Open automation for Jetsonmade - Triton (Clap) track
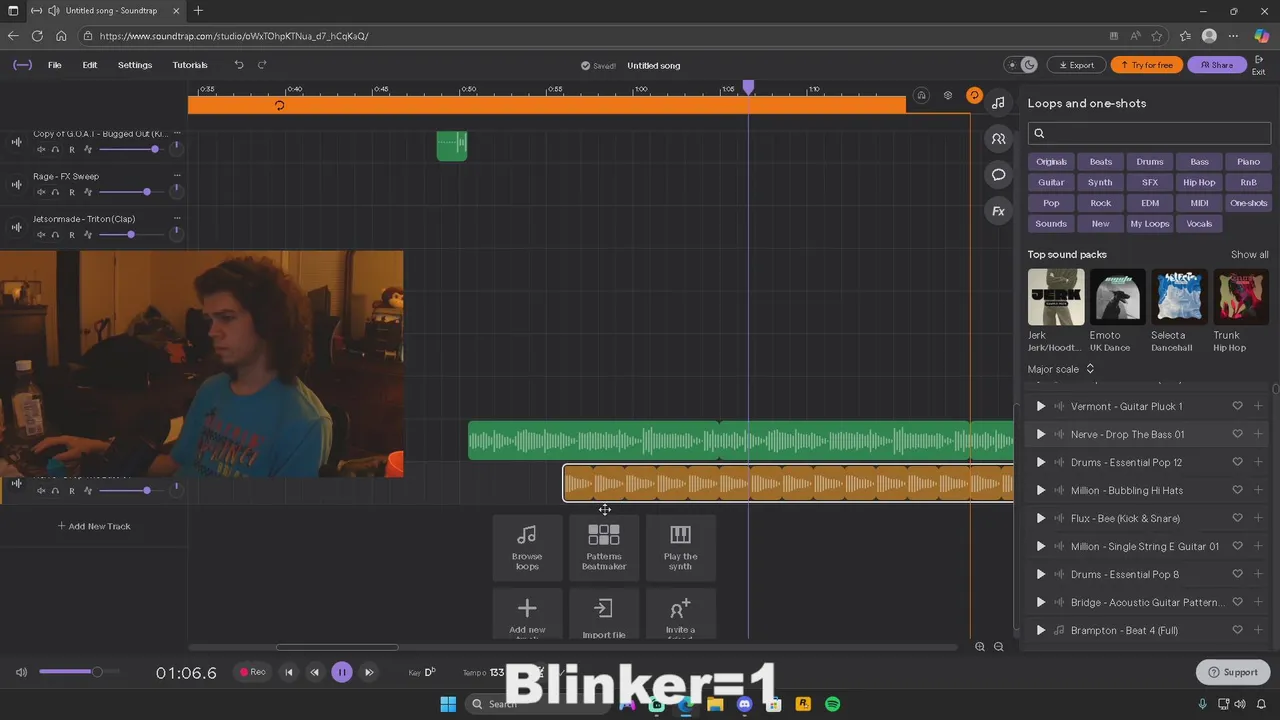 tap(88, 235)
